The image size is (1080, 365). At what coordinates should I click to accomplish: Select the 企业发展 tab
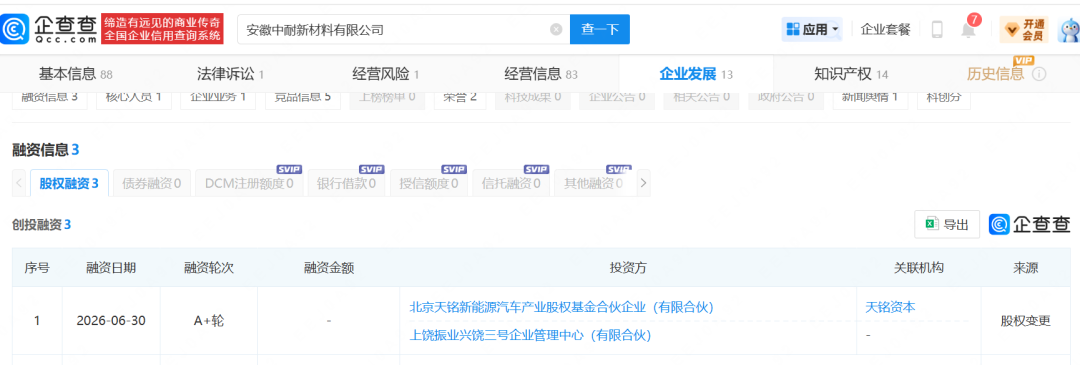(x=696, y=74)
